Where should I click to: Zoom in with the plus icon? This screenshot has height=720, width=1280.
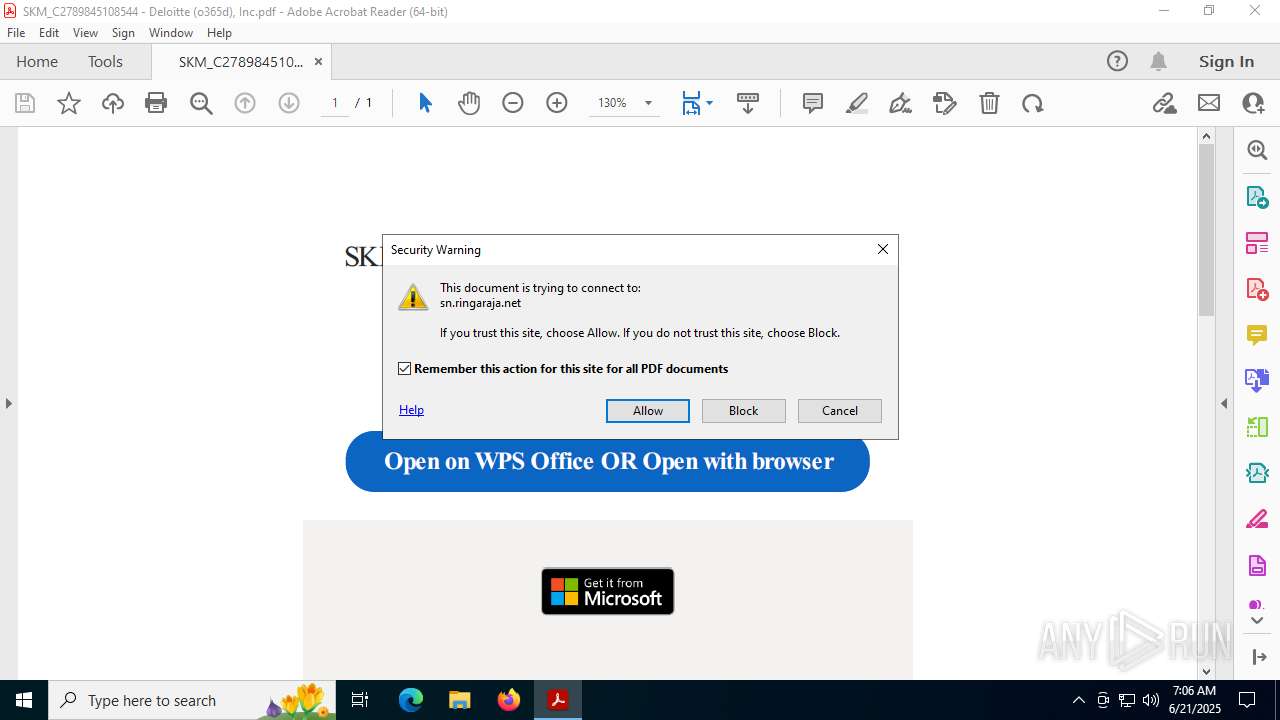[x=557, y=103]
